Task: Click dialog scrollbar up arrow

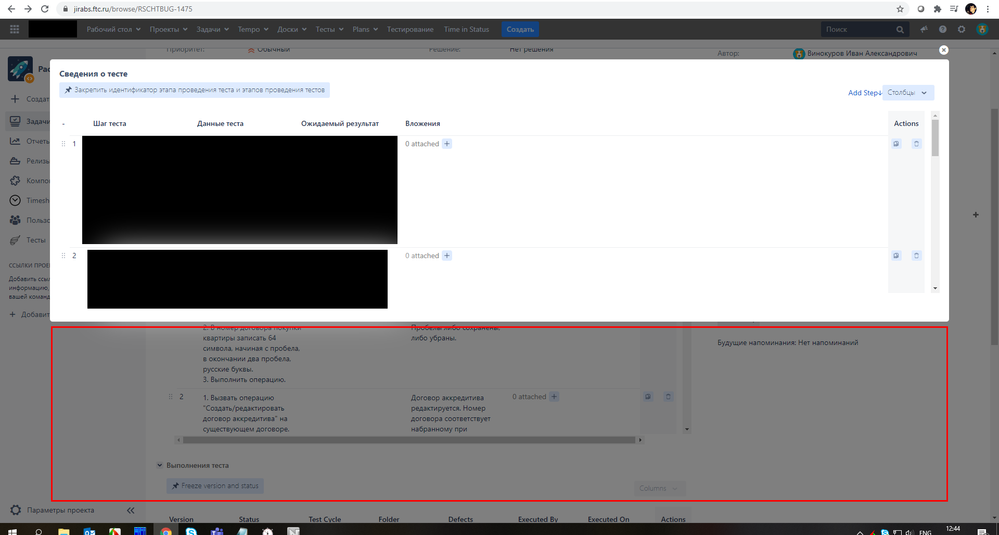Action: (935, 116)
